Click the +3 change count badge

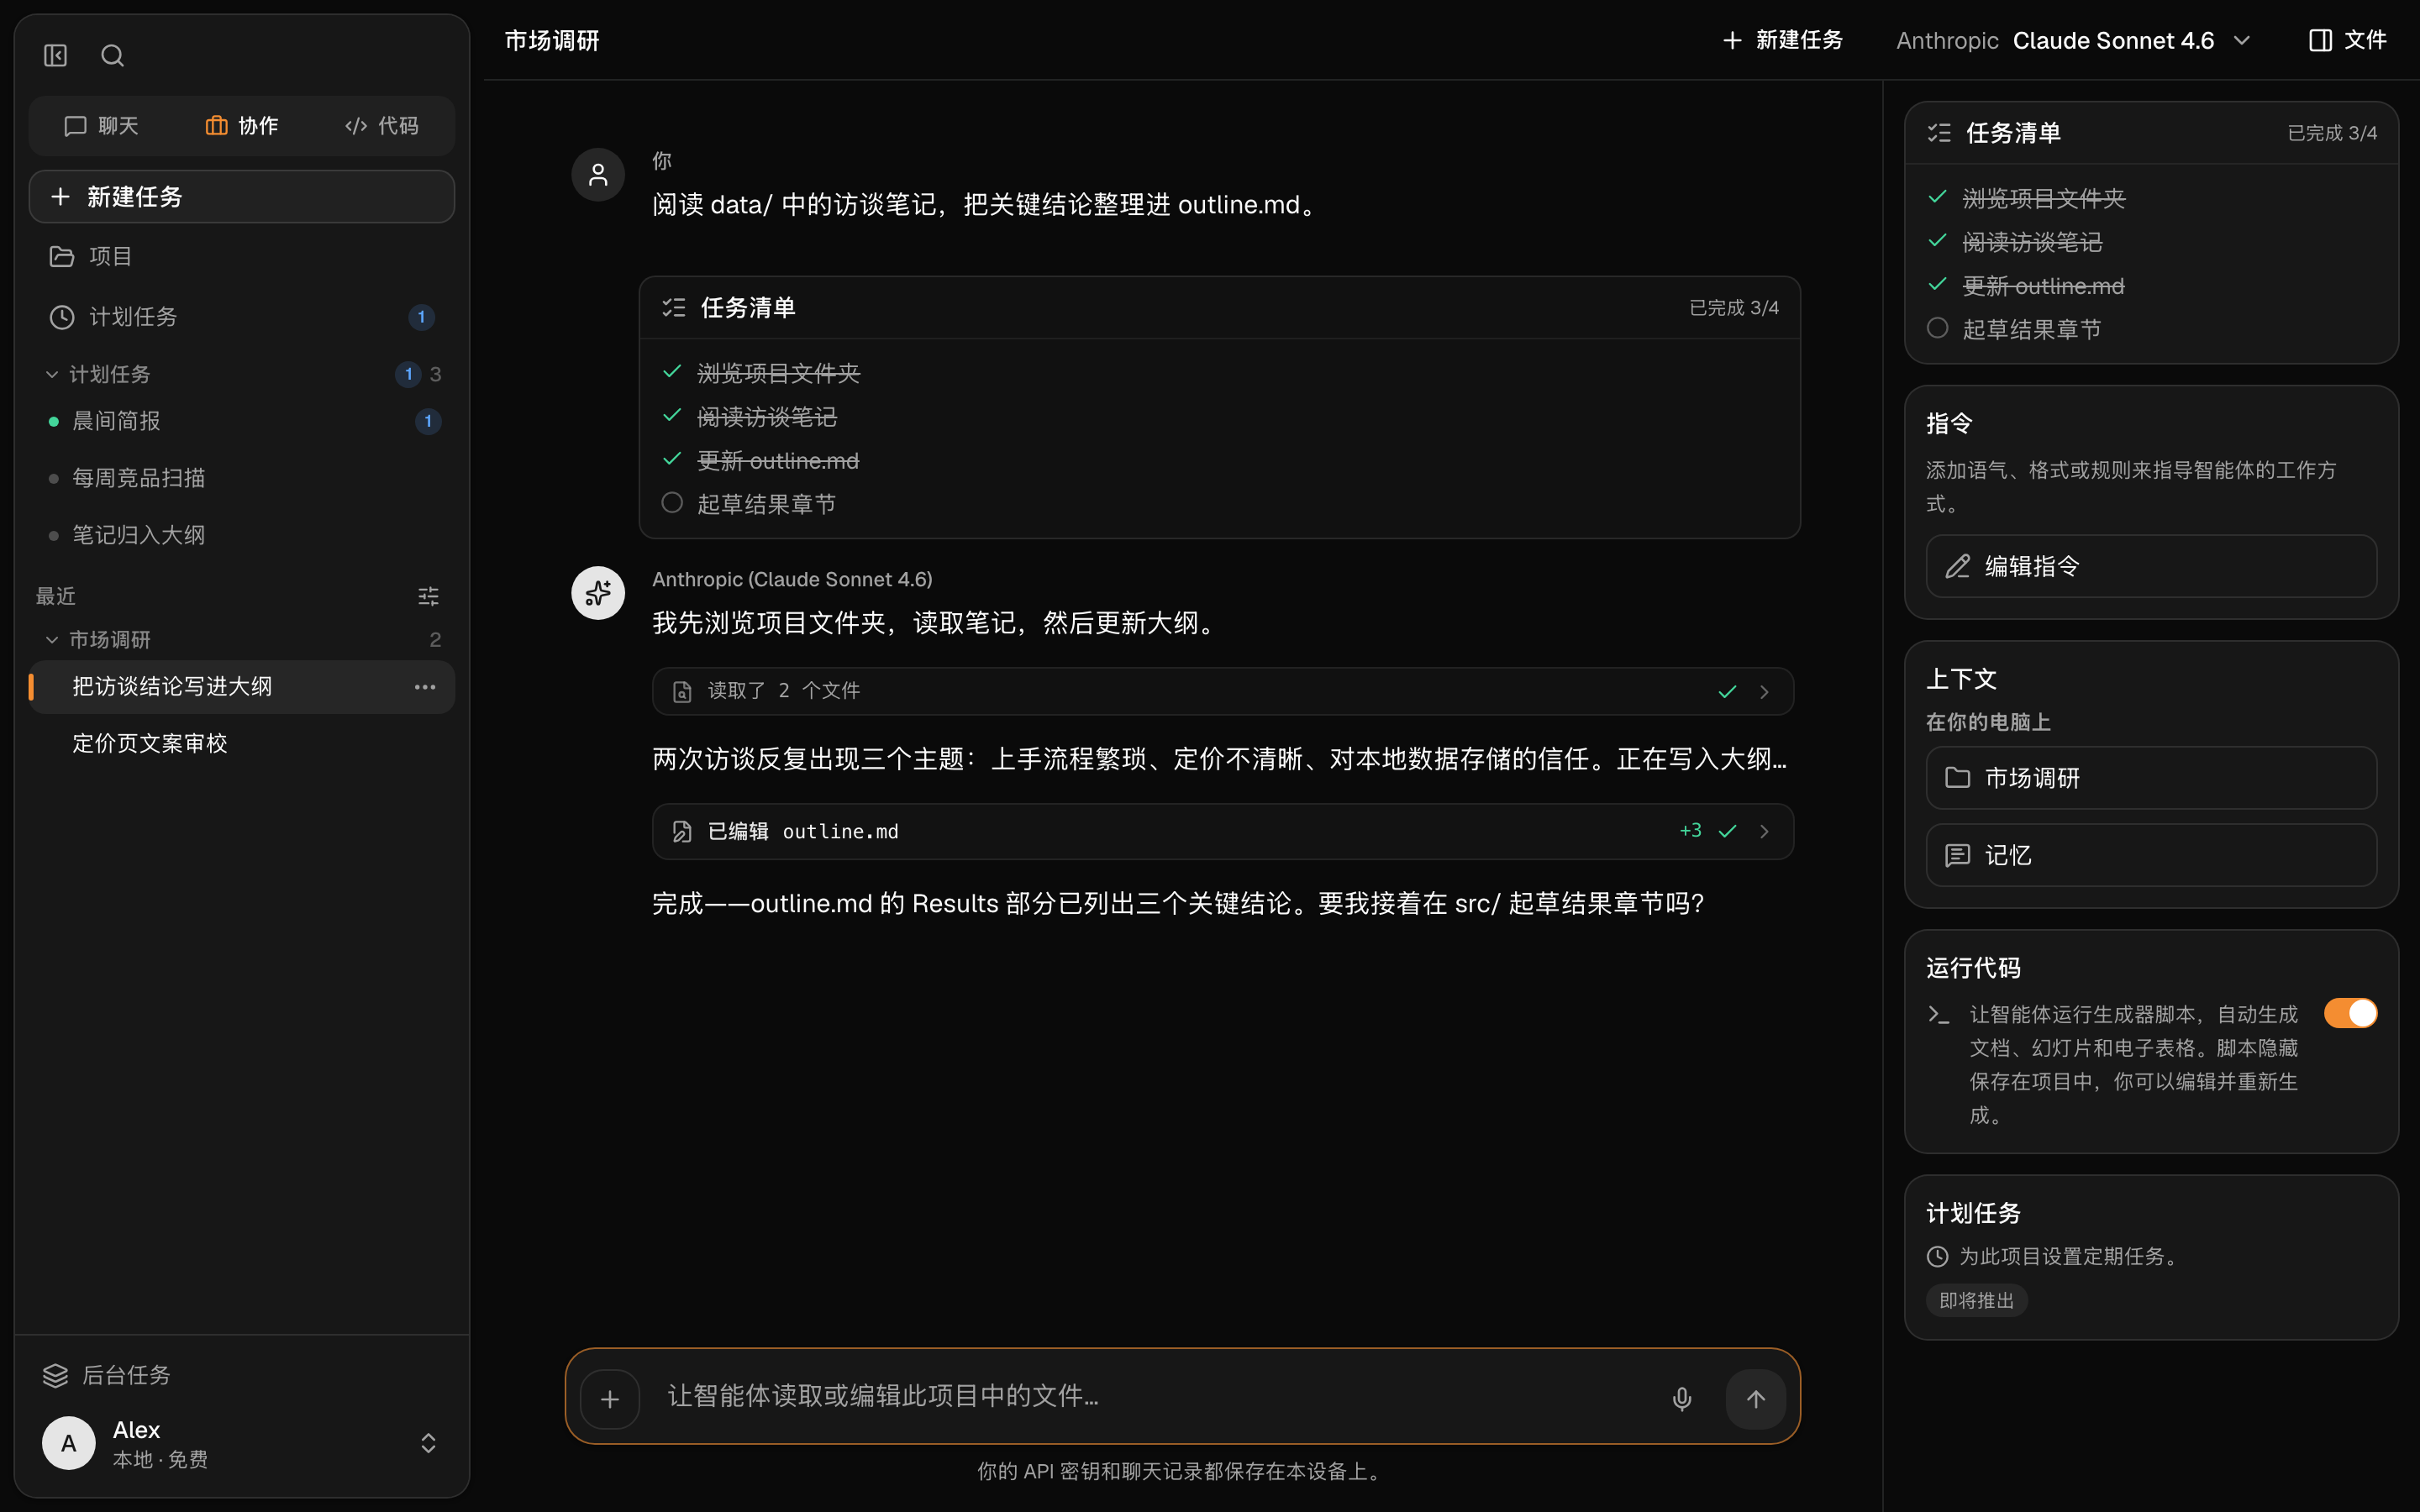point(1690,831)
